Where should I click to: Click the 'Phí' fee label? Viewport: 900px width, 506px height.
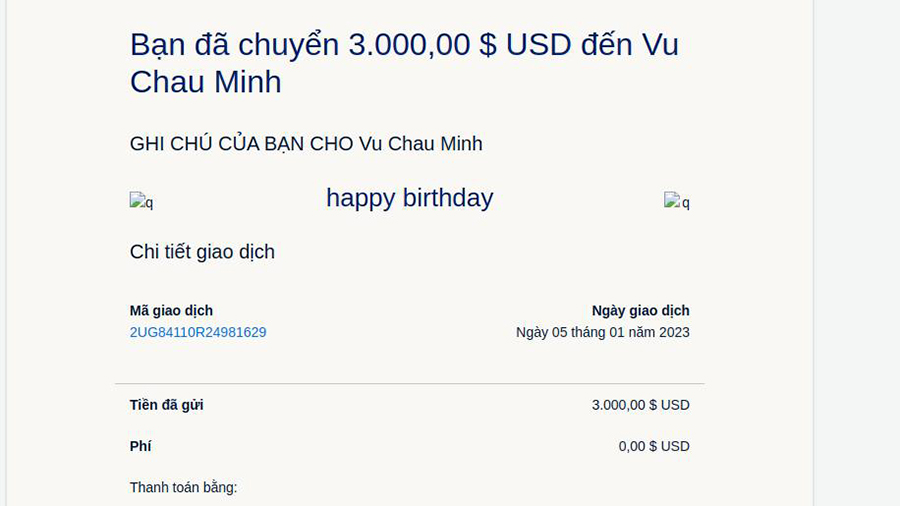[140, 446]
